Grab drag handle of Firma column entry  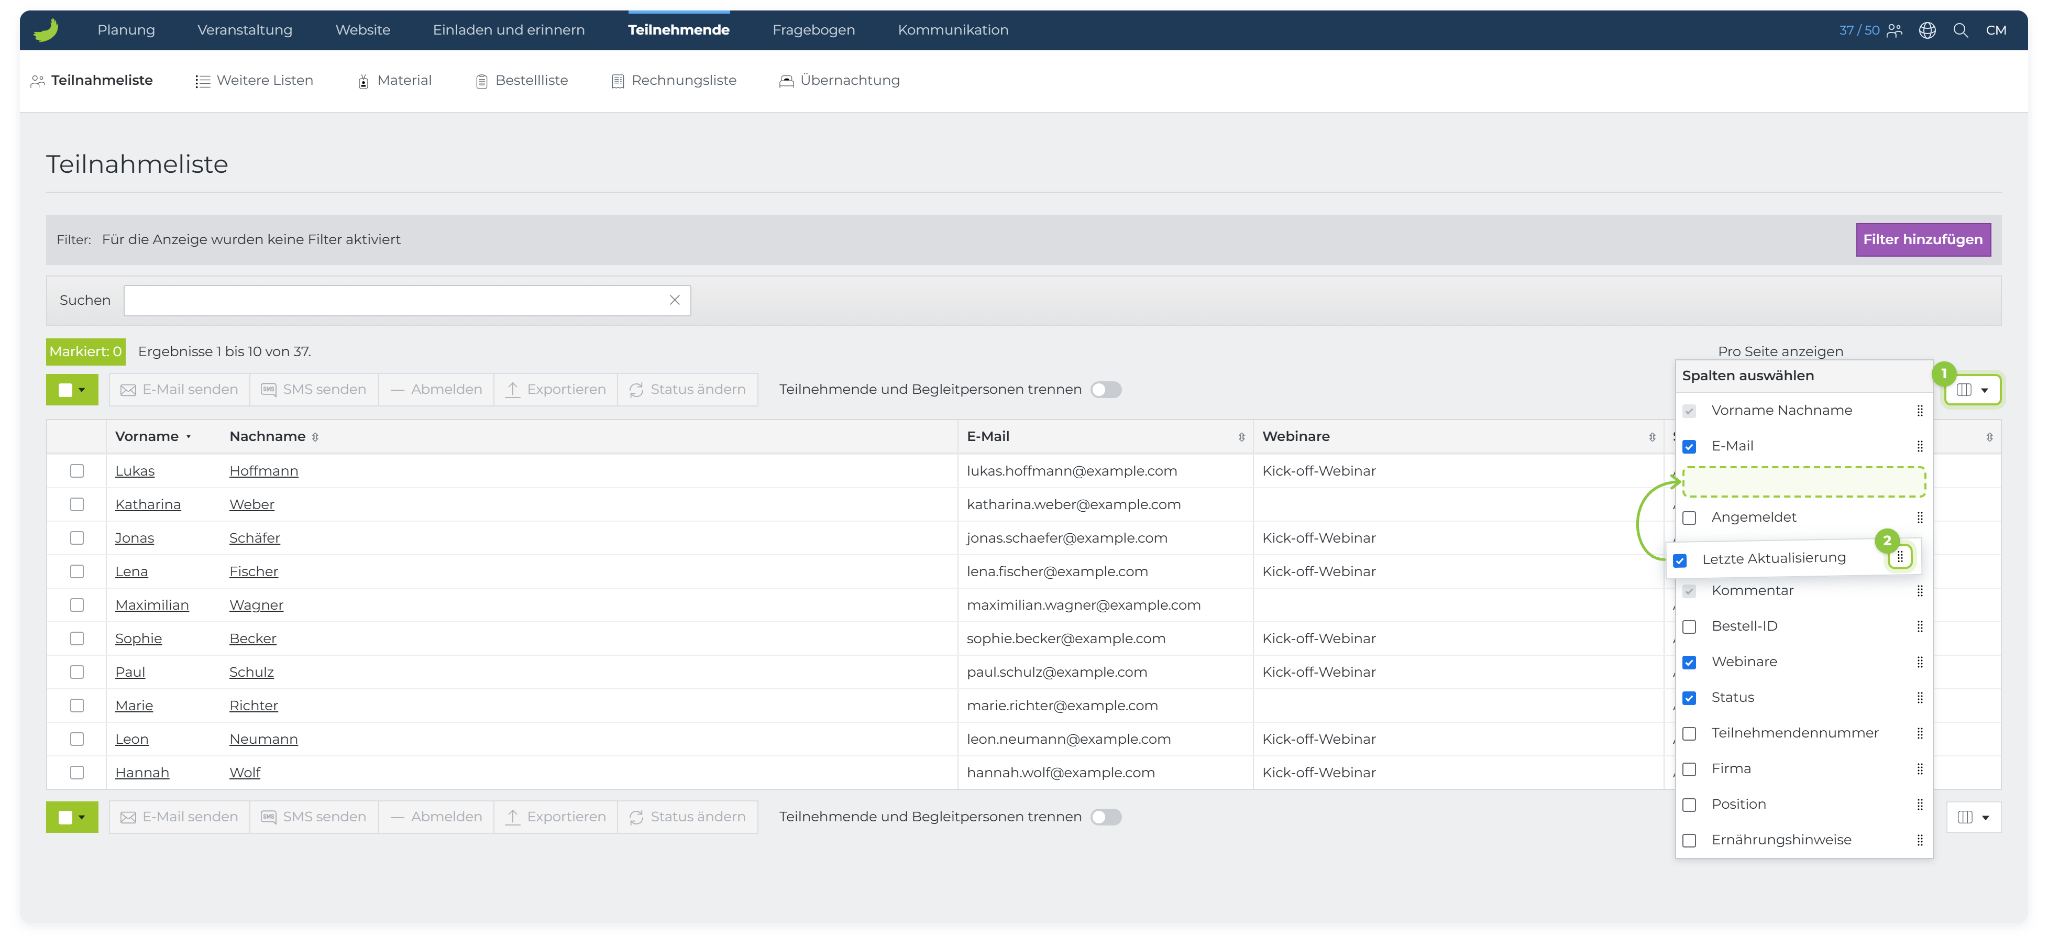(1919, 769)
